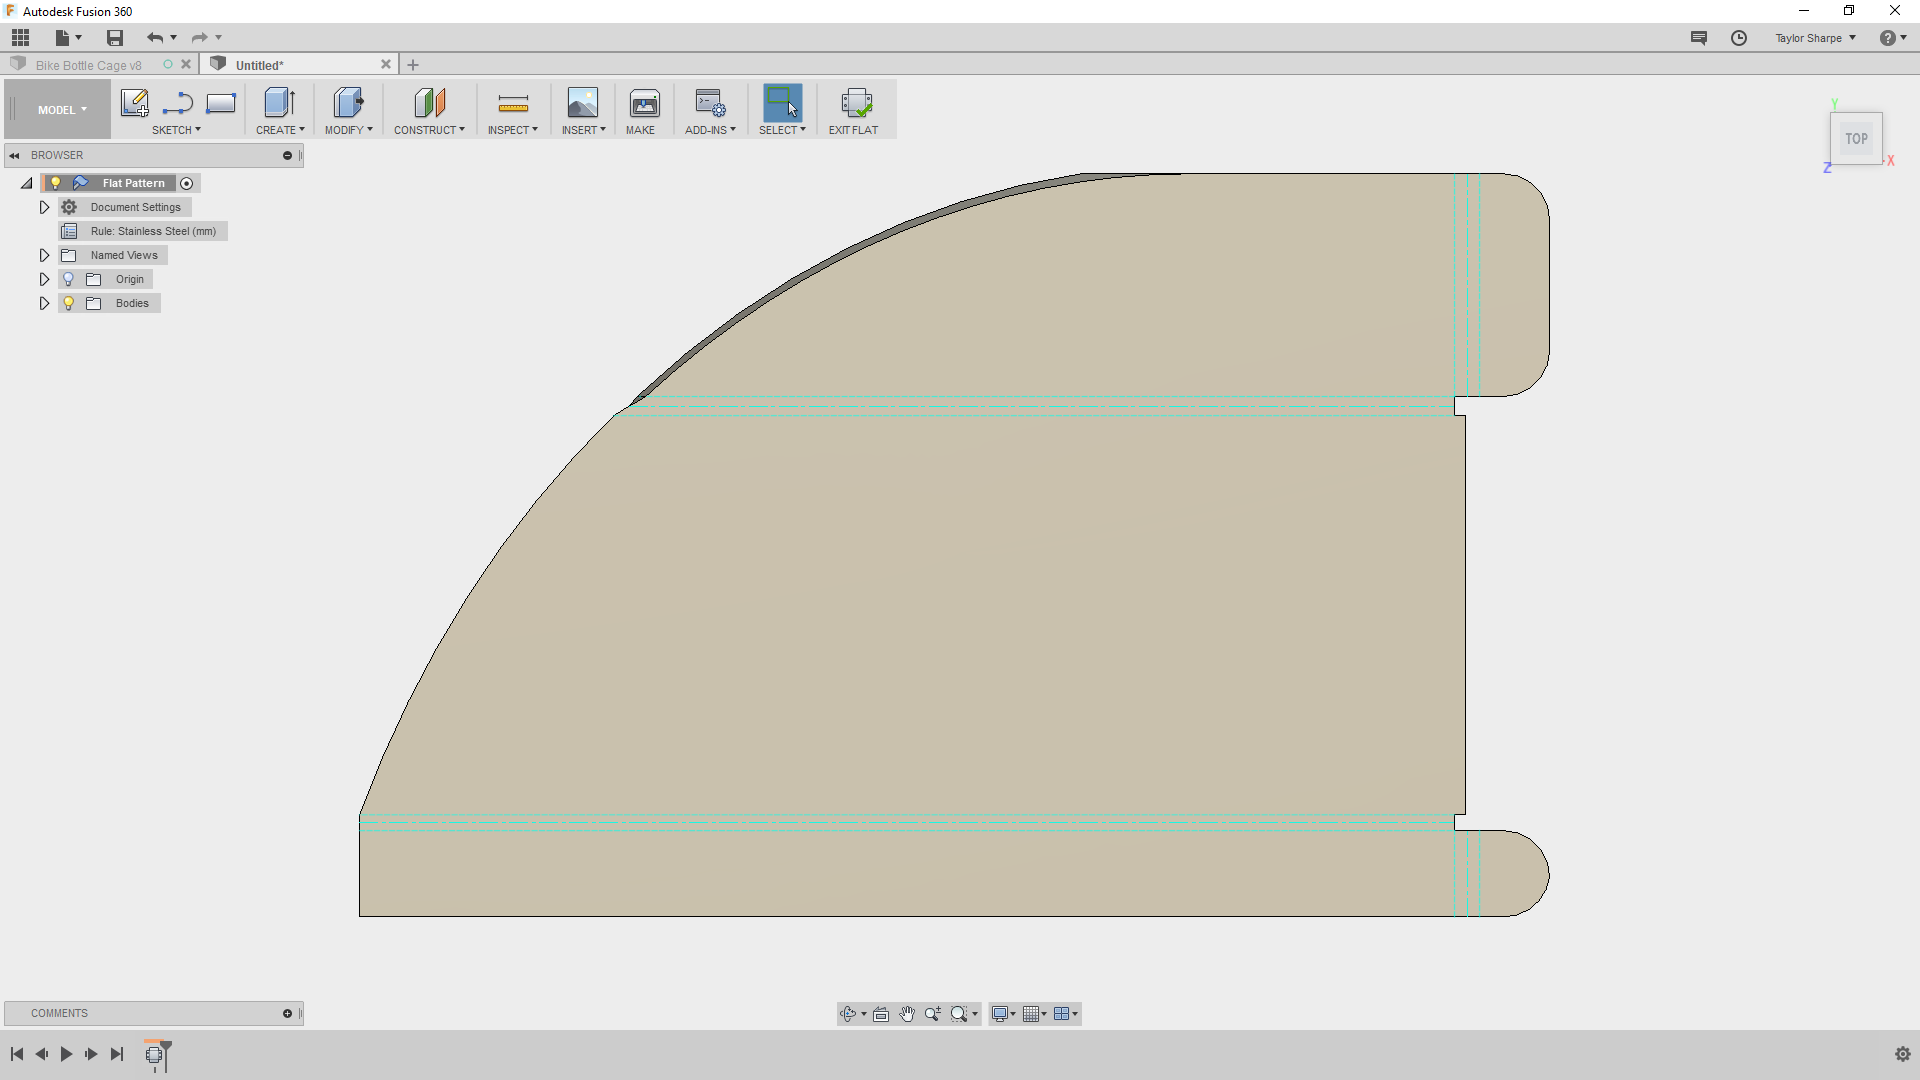Click the Insert image icon
Viewport: 1920px width, 1080px height.
(x=583, y=103)
